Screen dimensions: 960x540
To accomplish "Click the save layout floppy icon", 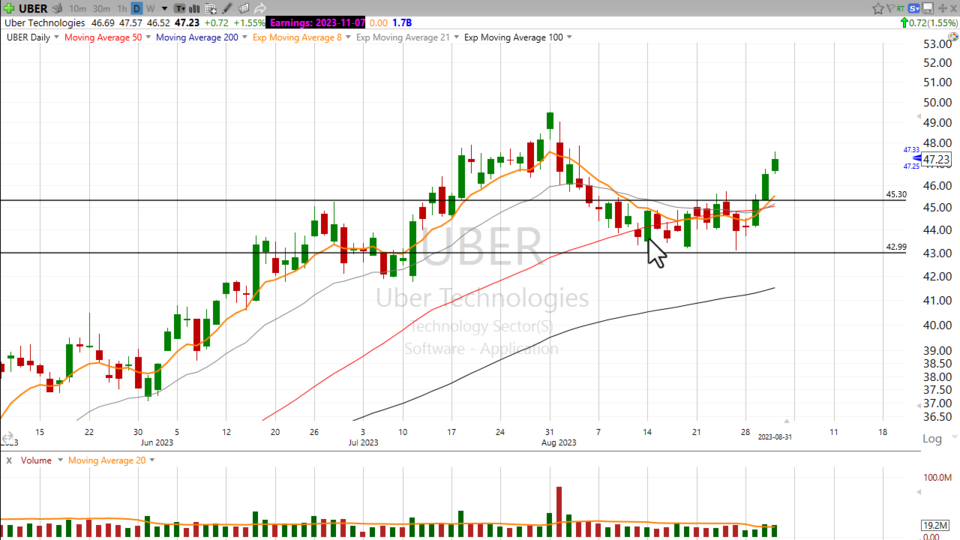I will coord(928,8).
